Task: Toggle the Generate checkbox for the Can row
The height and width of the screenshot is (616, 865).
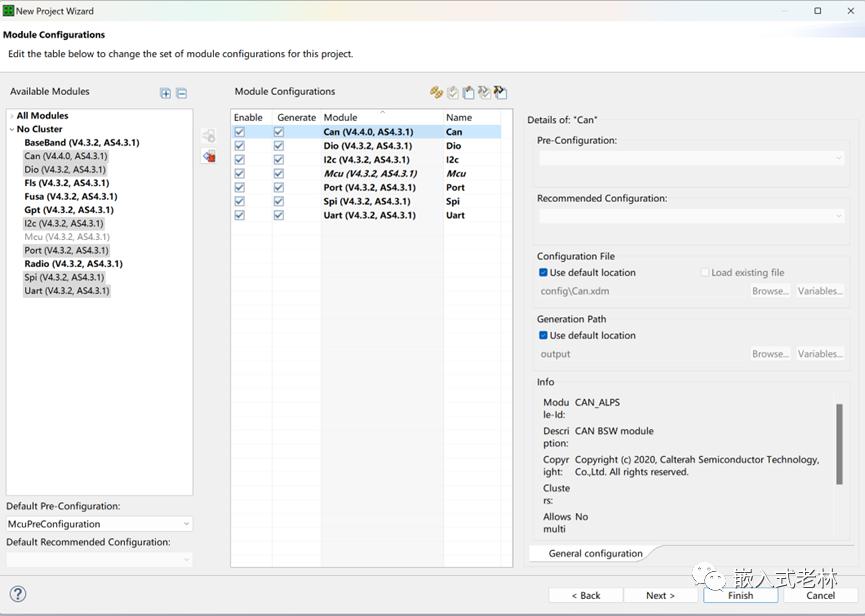Action: pos(279,132)
